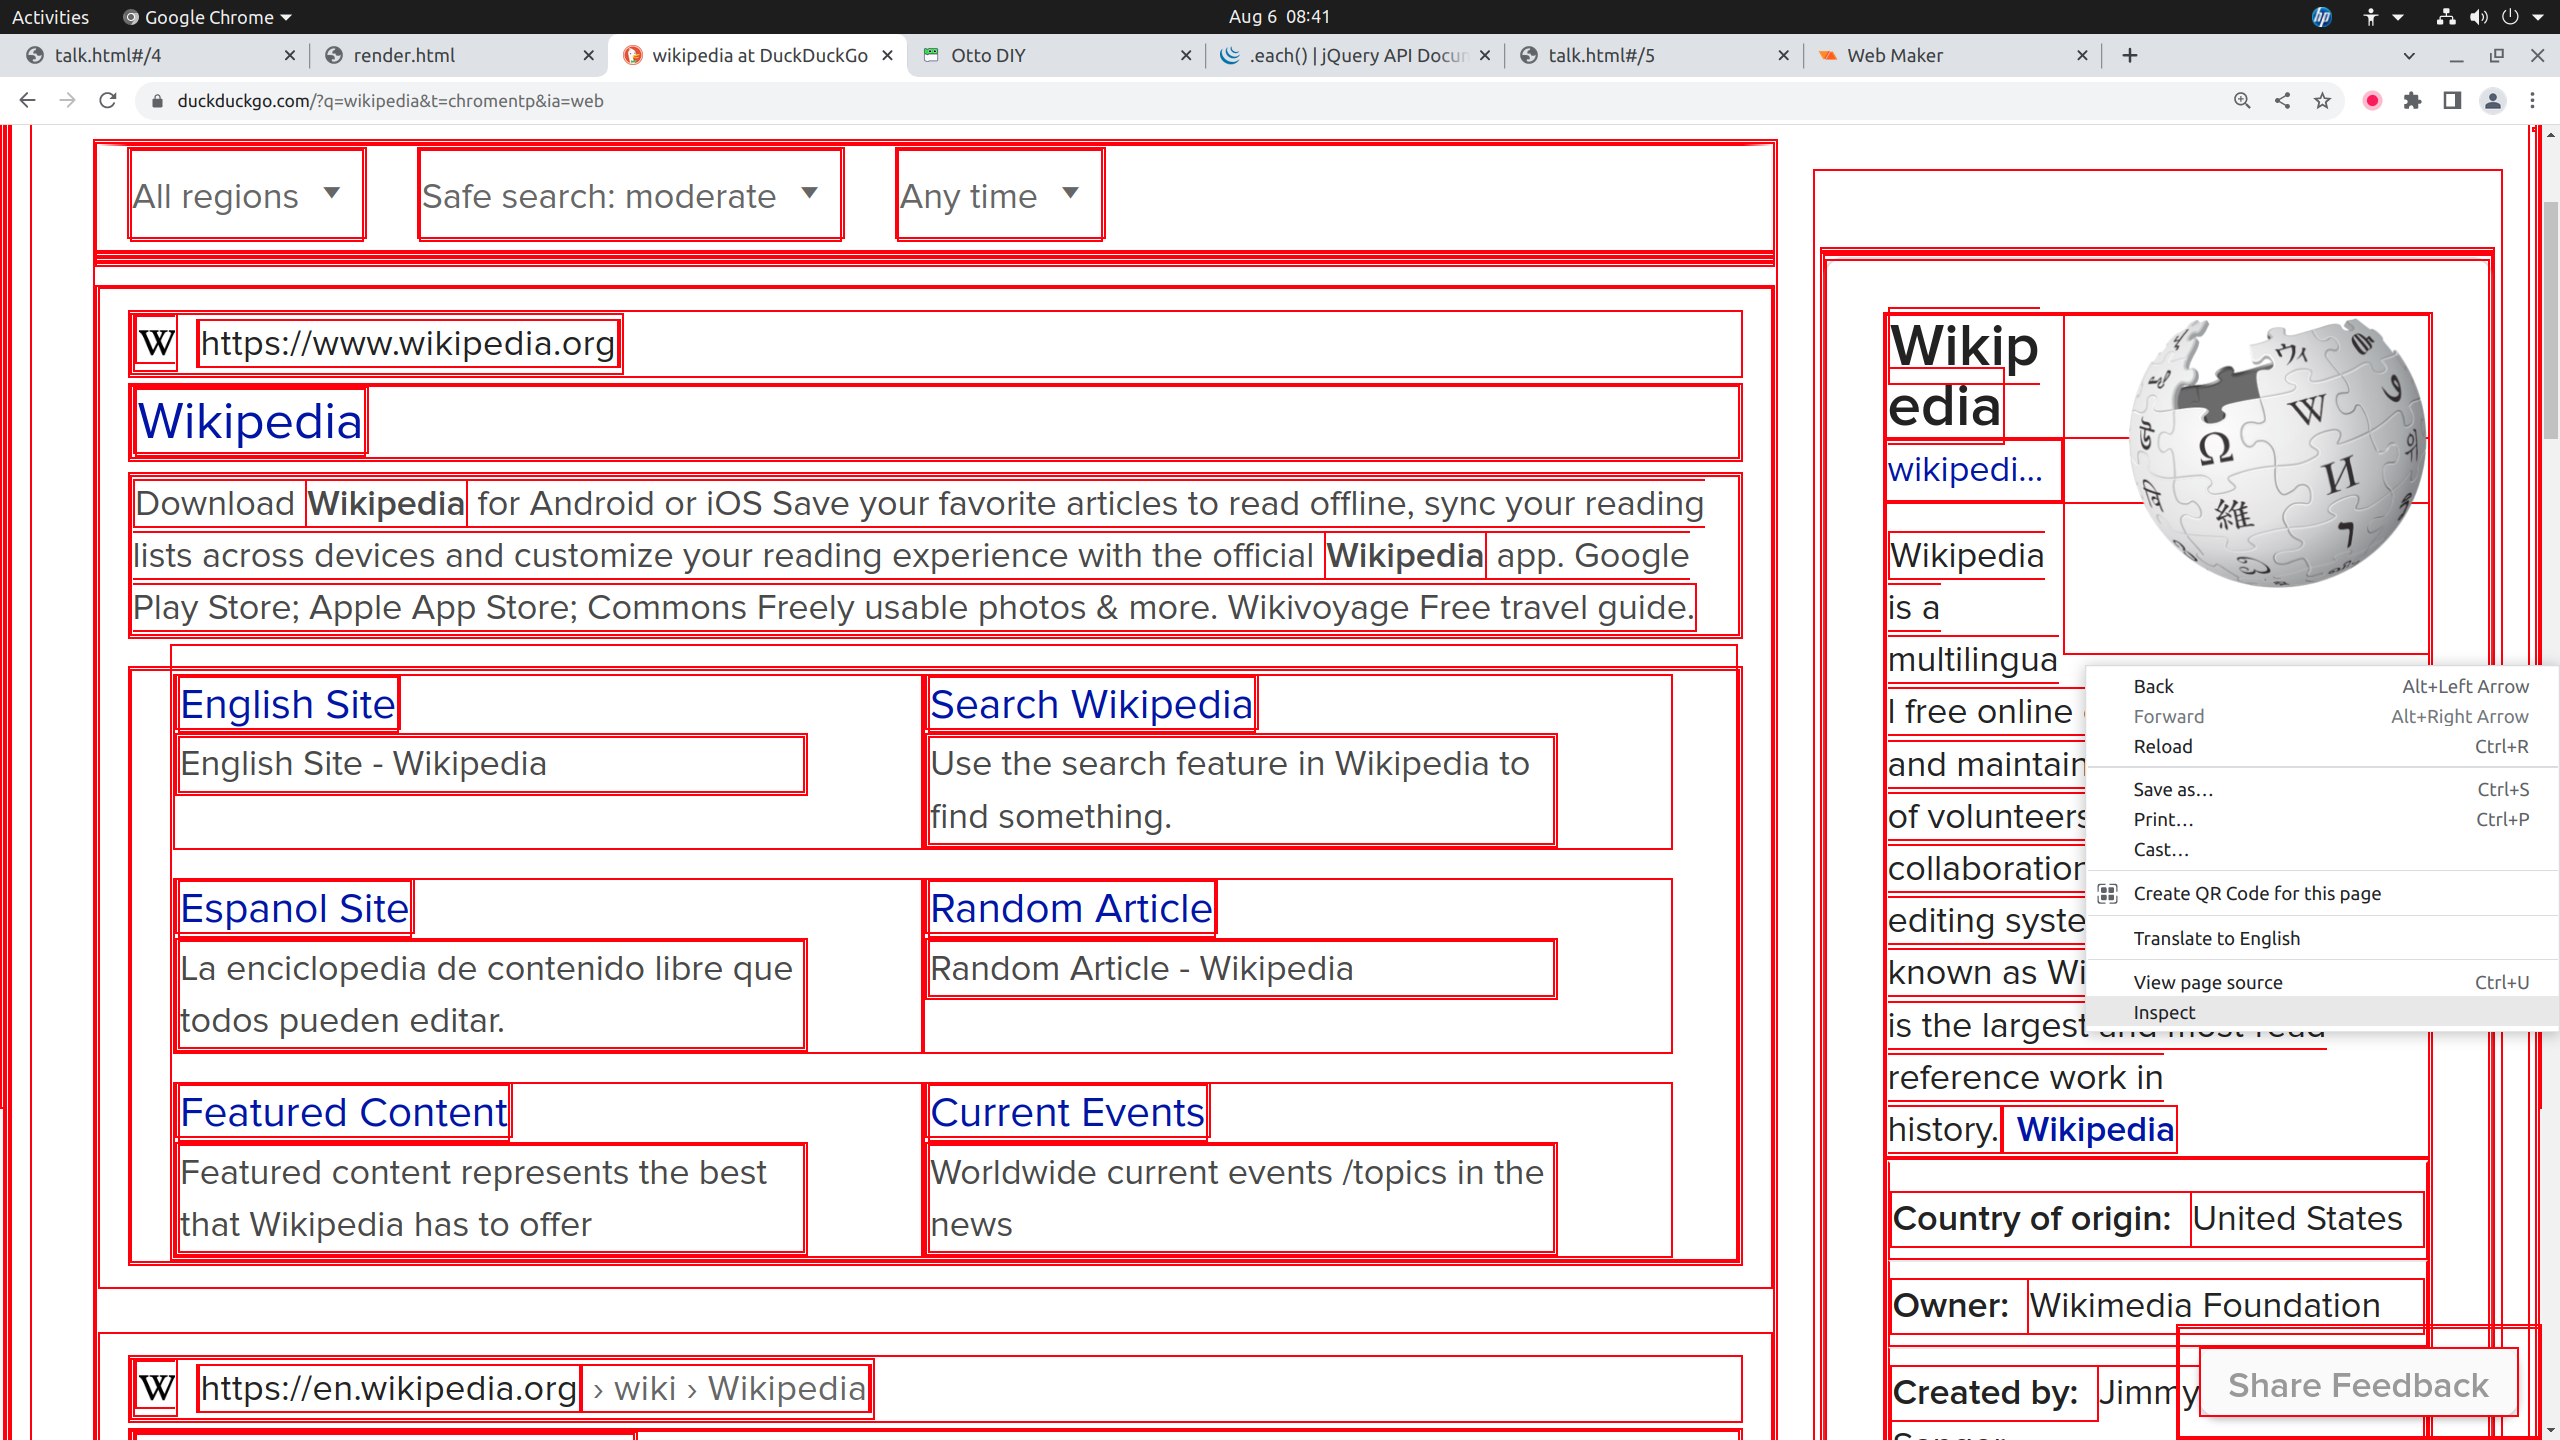This screenshot has width=2560, height=1440.
Task: Open the English Site link
Action: [x=288, y=705]
